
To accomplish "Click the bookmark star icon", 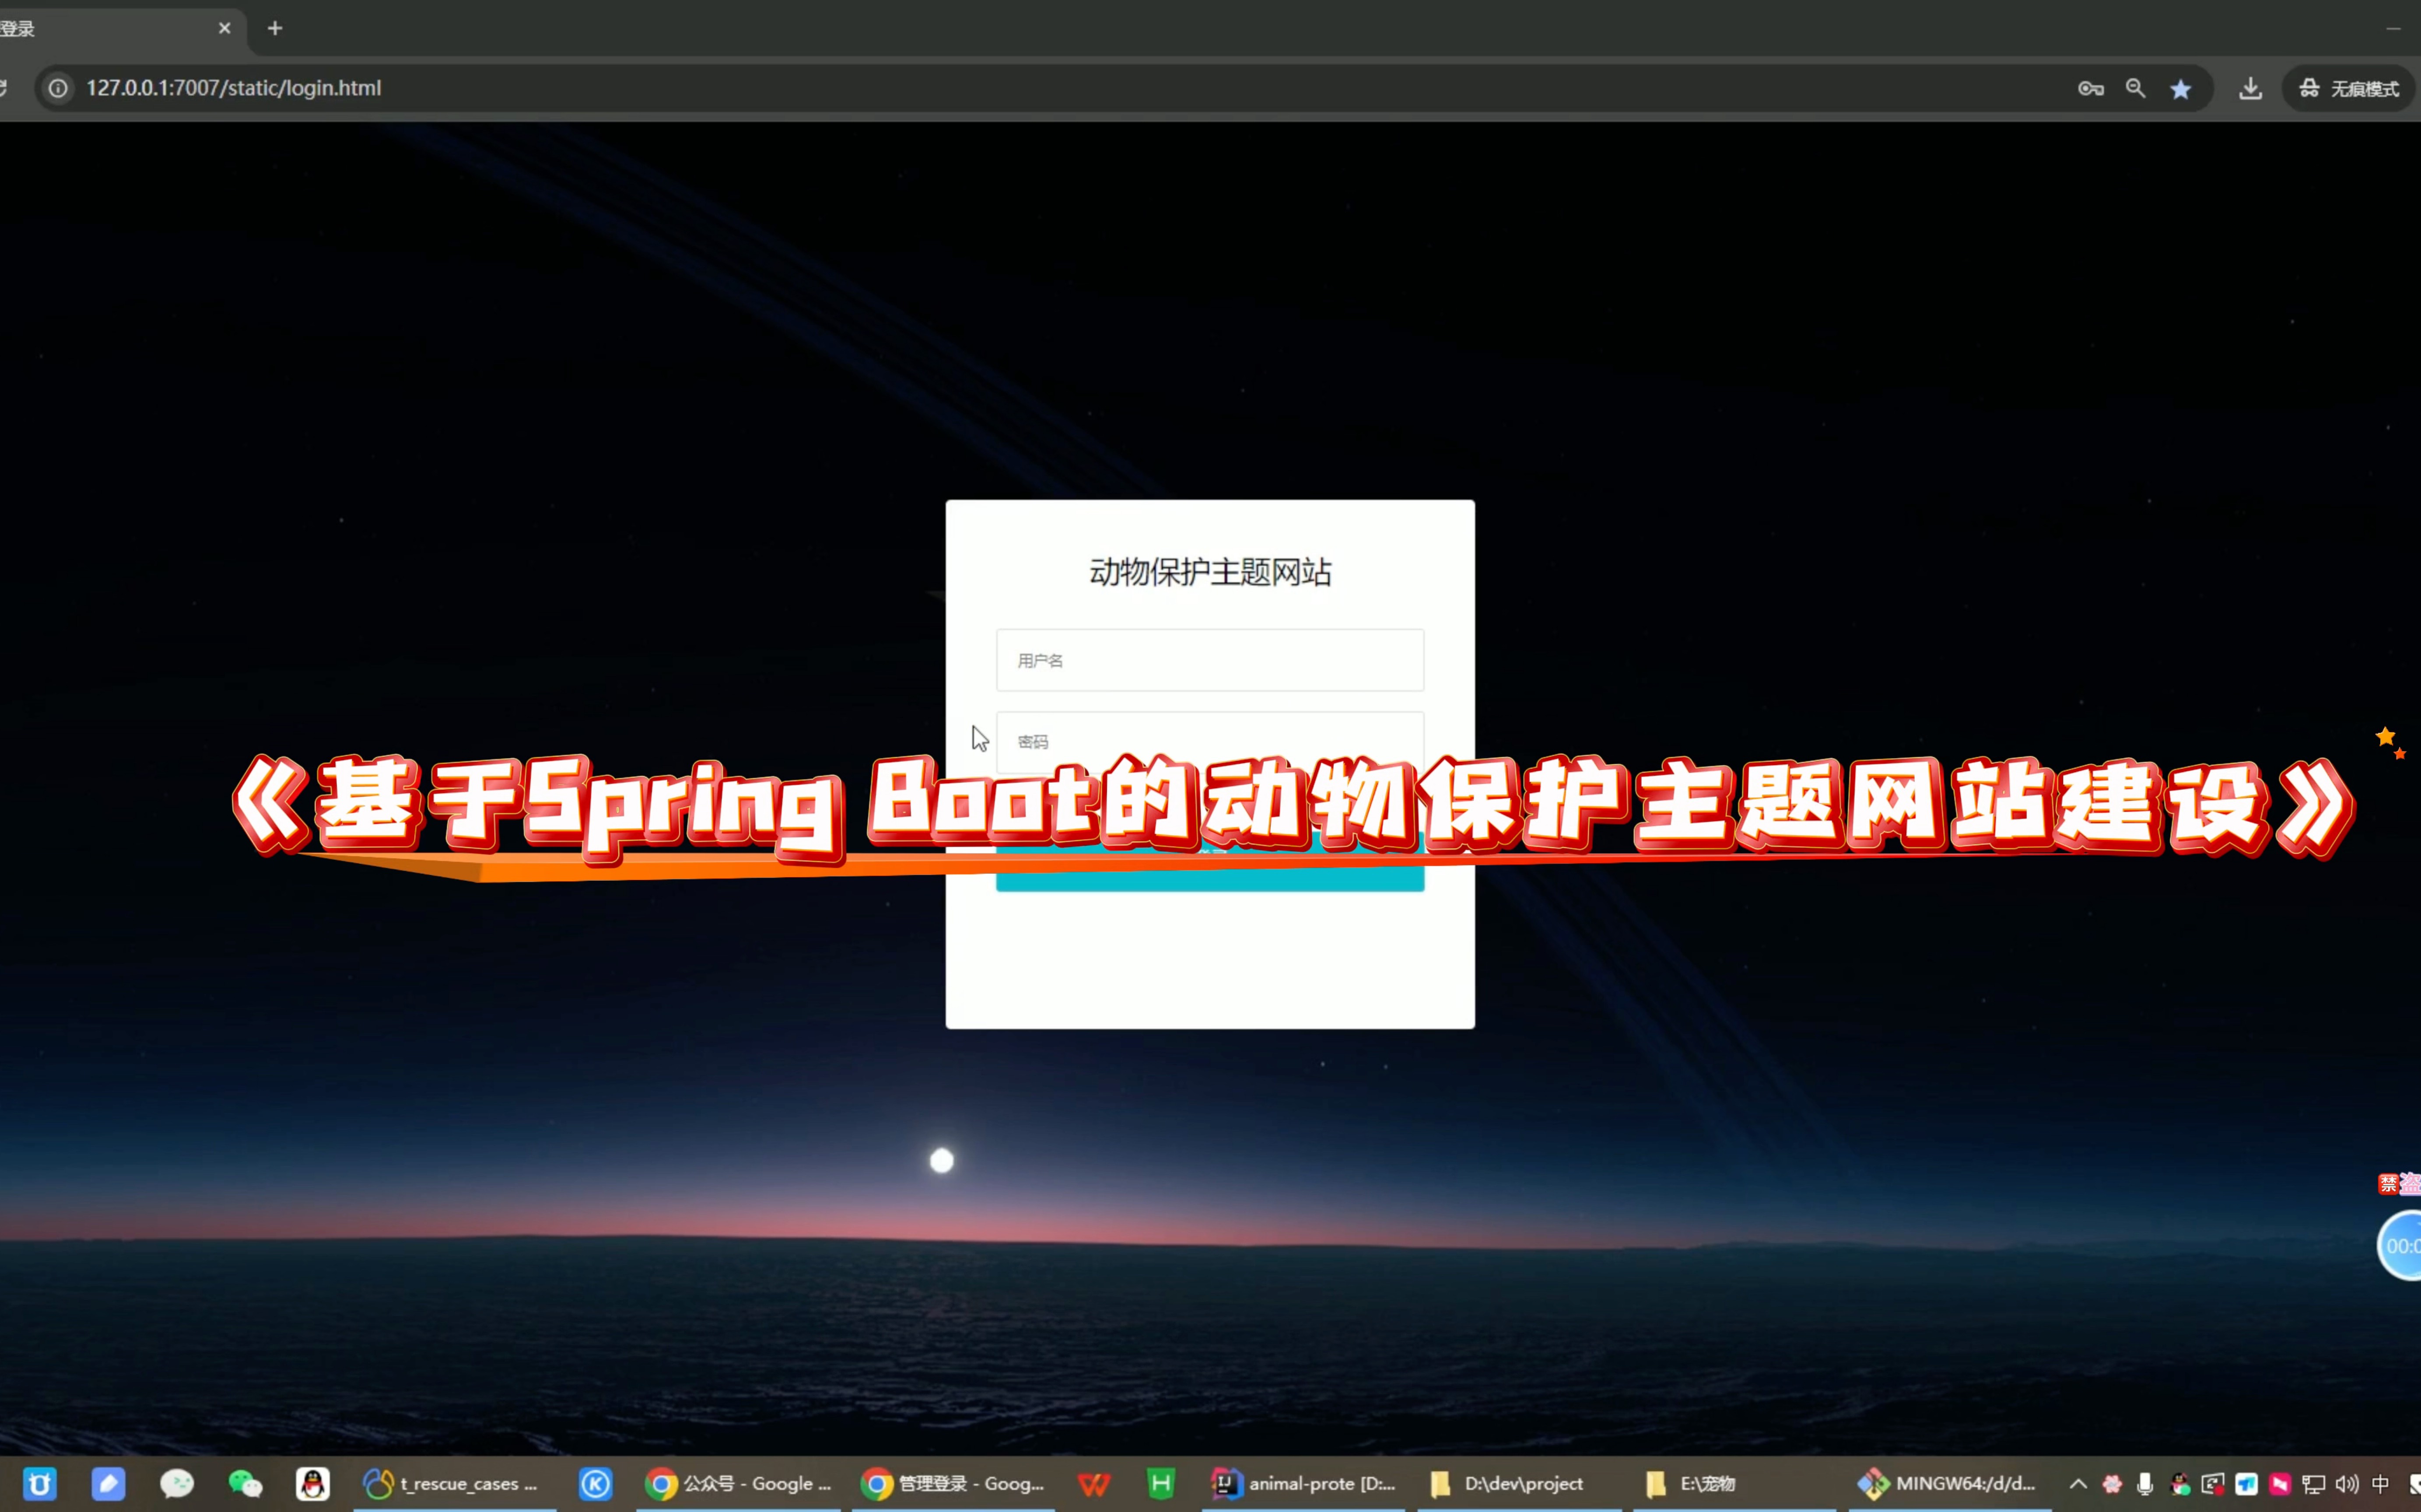I will [x=2181, y=88].
